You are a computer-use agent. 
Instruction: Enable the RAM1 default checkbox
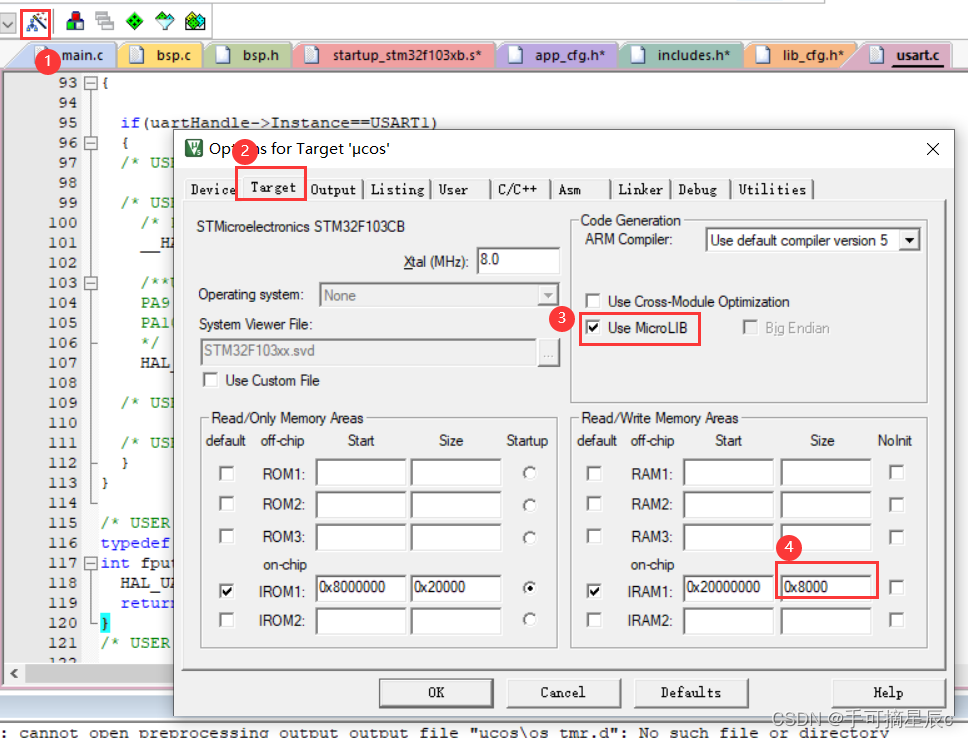tap(594, 474)
